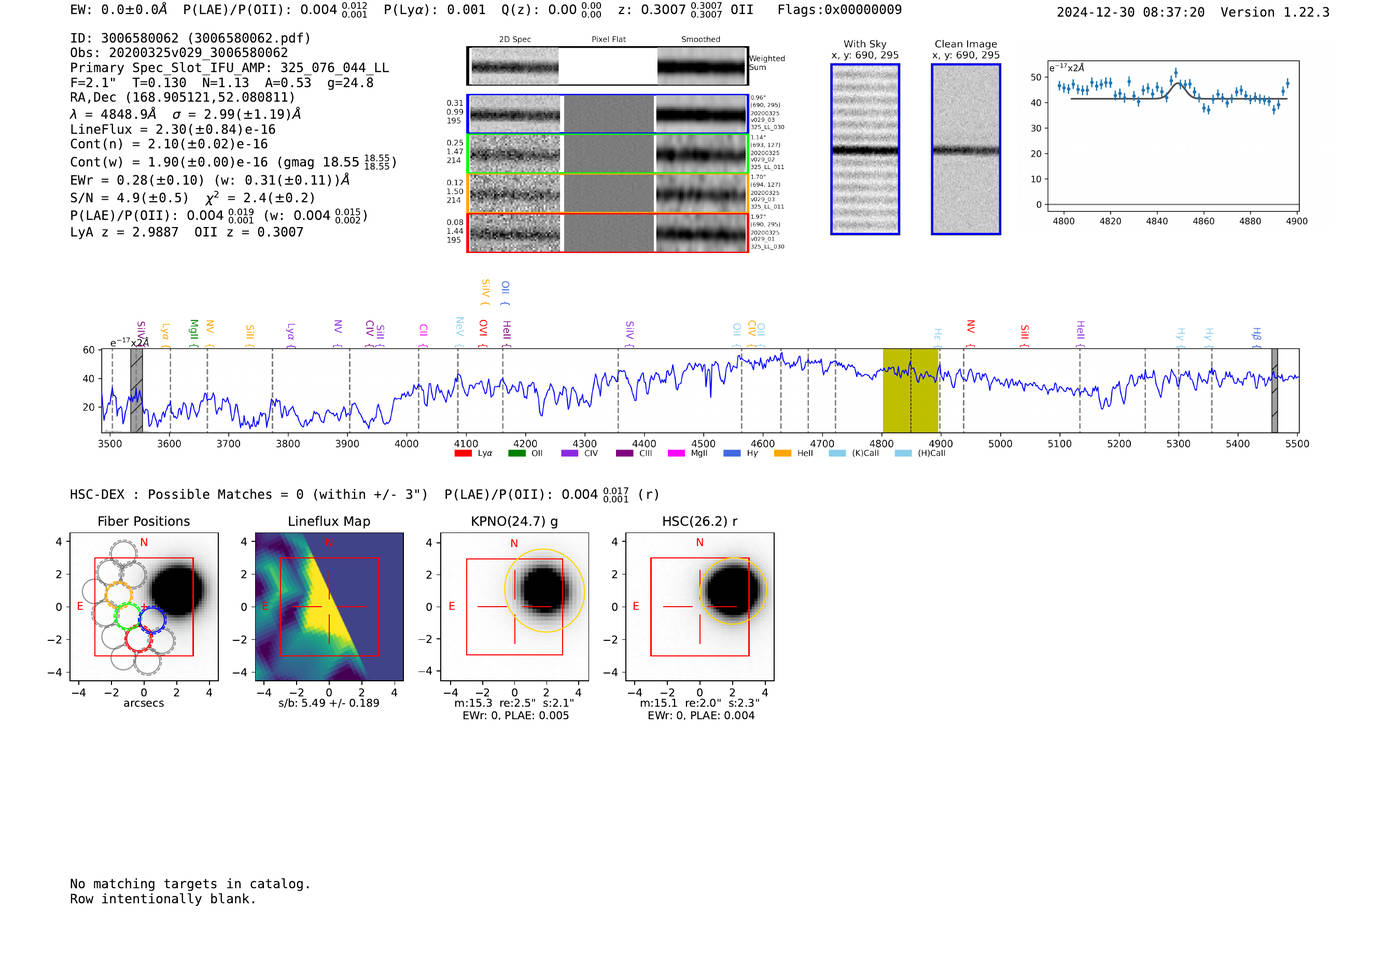
Task: Click the 2024-12-30 08:37:20 timestamp
Action: click(1131, 13)
